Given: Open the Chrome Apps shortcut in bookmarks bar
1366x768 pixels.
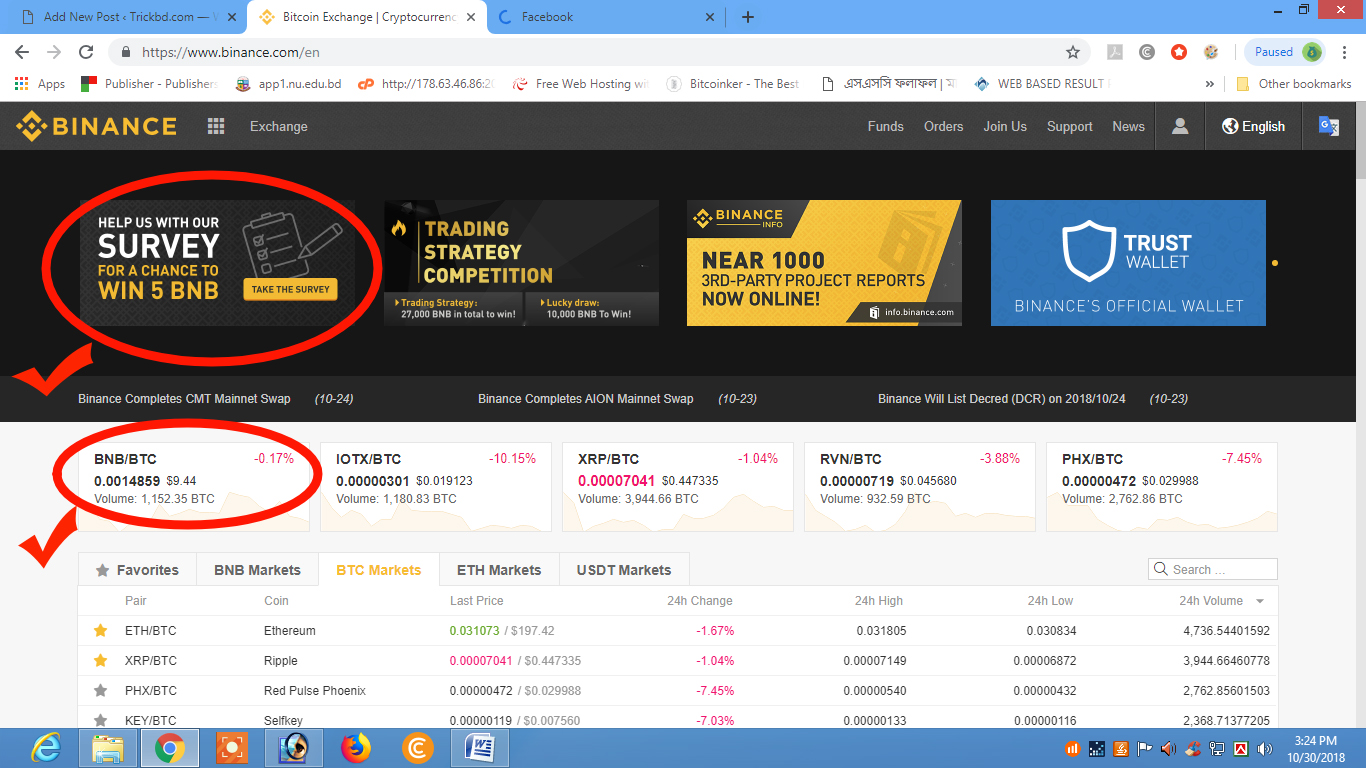Looking at the screenshot, I should [40, 84].
